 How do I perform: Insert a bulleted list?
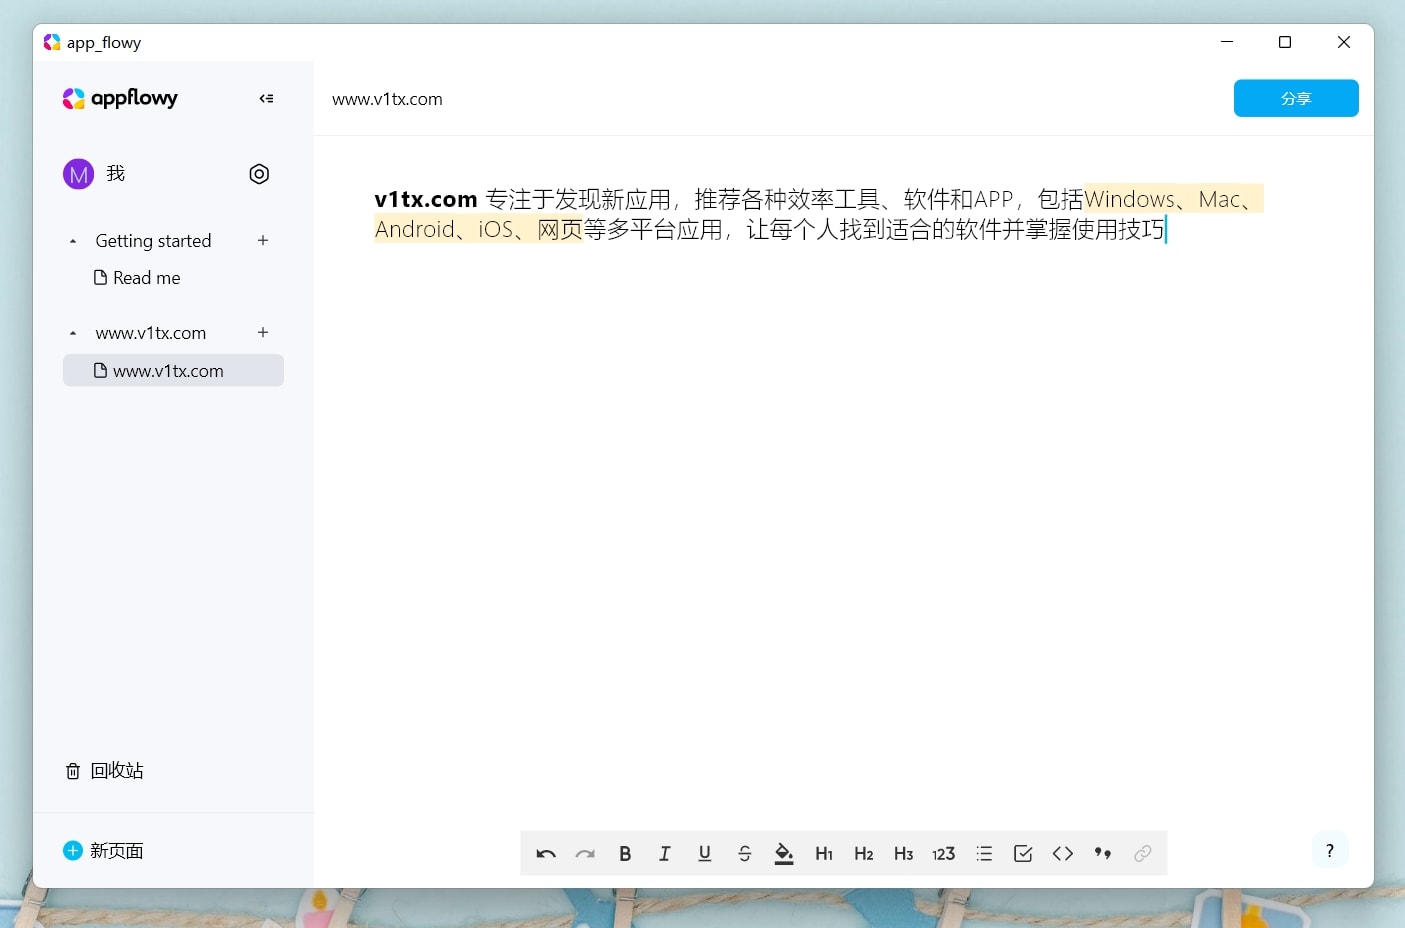coord(984,853)
